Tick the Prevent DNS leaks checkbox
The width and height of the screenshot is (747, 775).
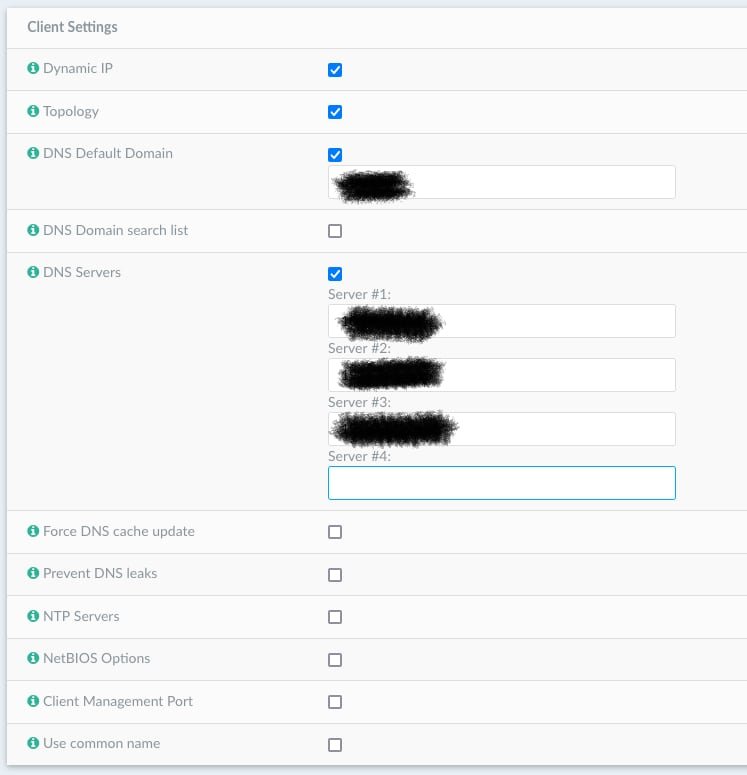335,575
